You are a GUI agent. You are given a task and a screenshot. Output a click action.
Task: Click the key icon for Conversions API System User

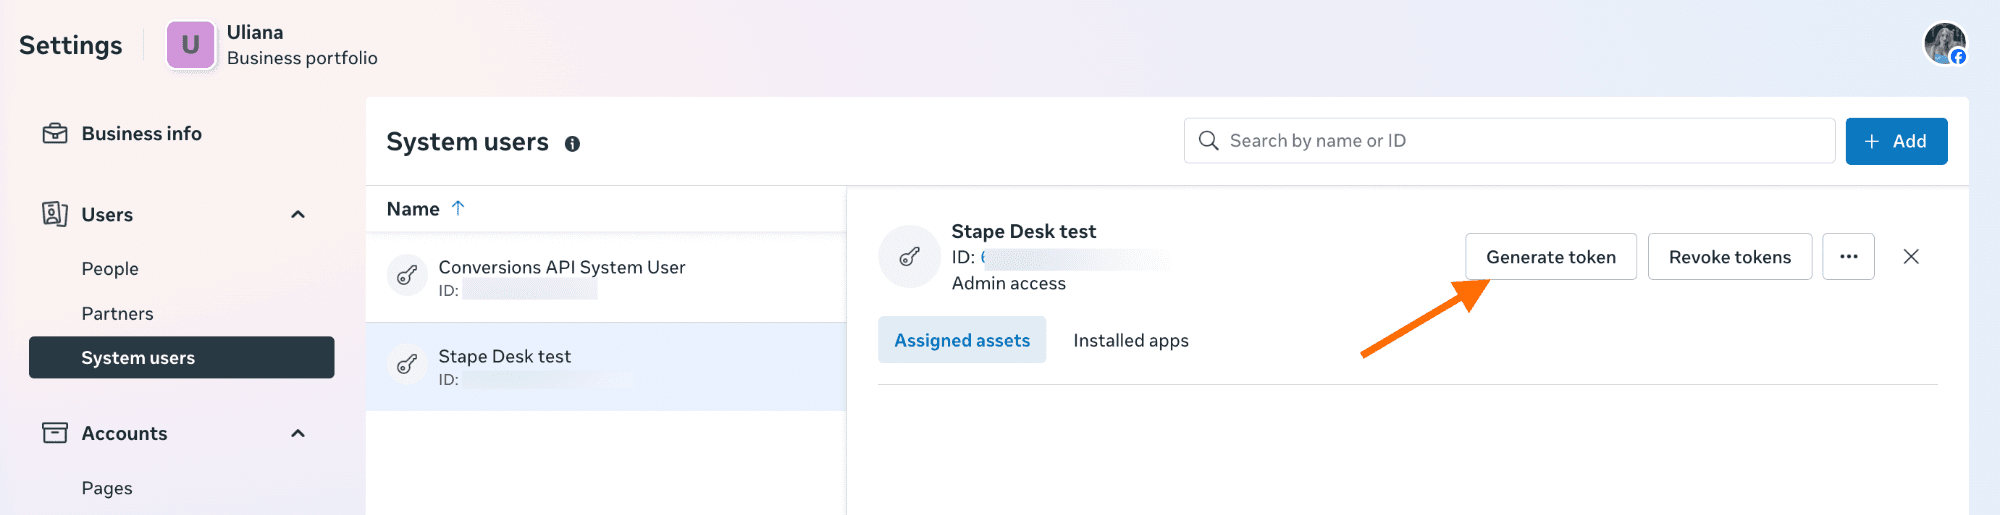click(407, 276)
